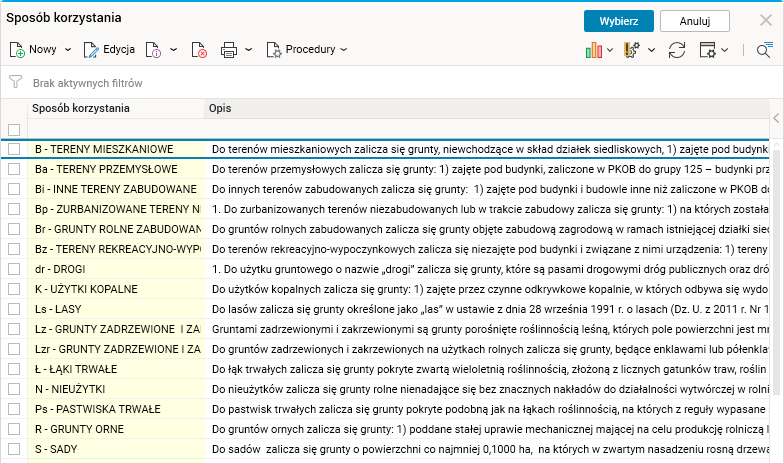784x463 pixels.
Task: Select the Ł - ŁĄKI TRWAŁE row
Action: [385, 369]
